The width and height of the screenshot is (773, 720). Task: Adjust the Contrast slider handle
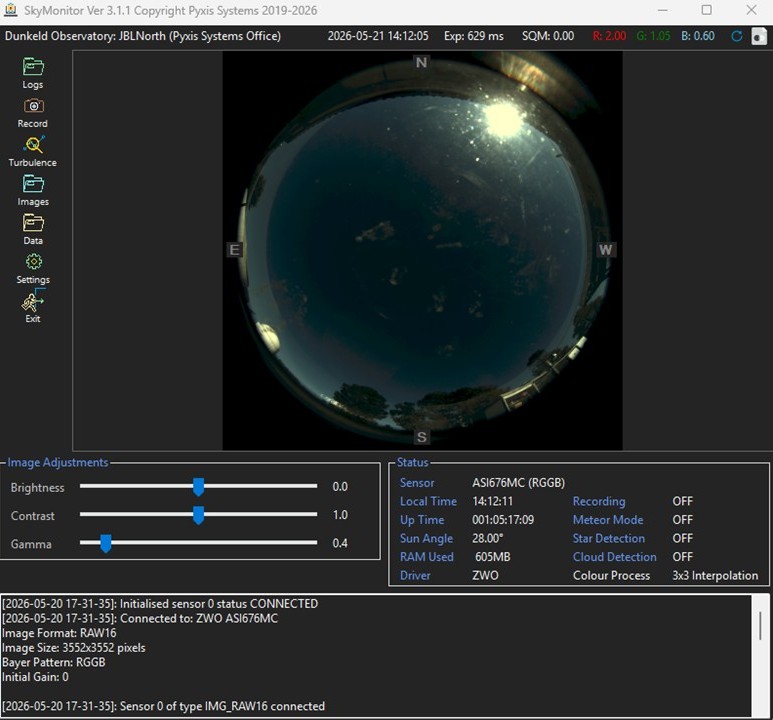[198, 515]
